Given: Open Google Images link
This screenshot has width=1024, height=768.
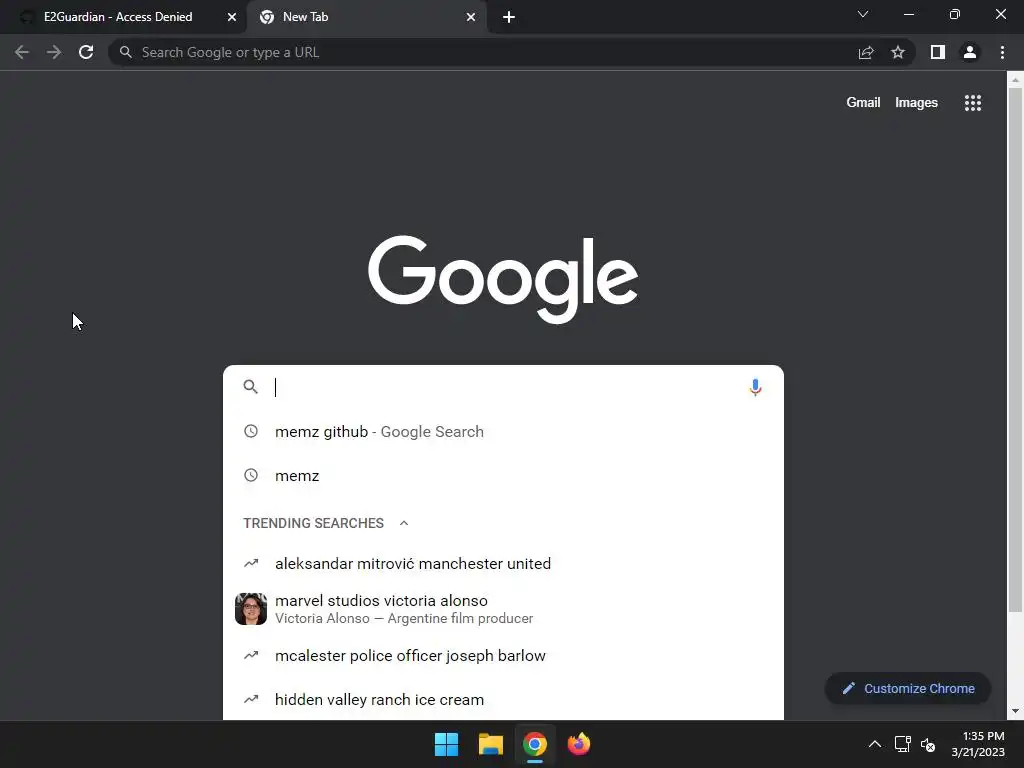Looking at the screenshot, I should click(916, 103).
